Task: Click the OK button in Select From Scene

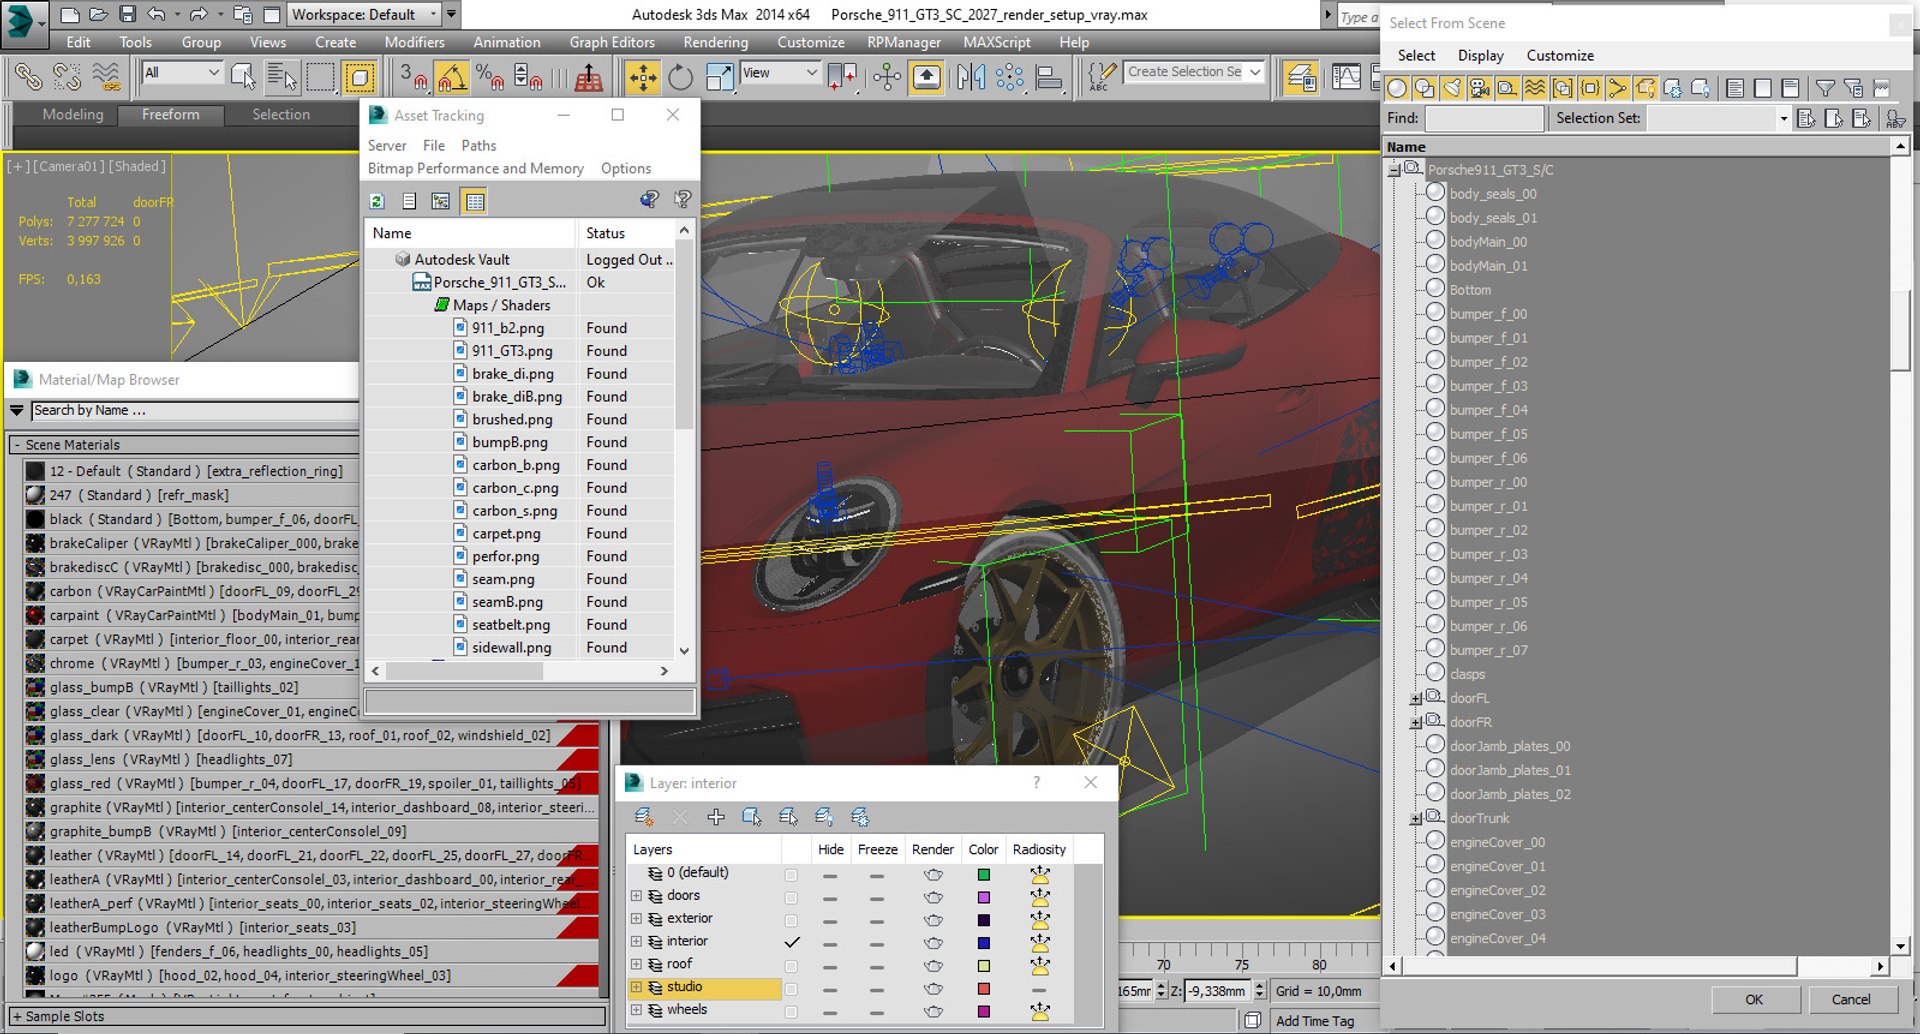Action: tap(1754, 999)
